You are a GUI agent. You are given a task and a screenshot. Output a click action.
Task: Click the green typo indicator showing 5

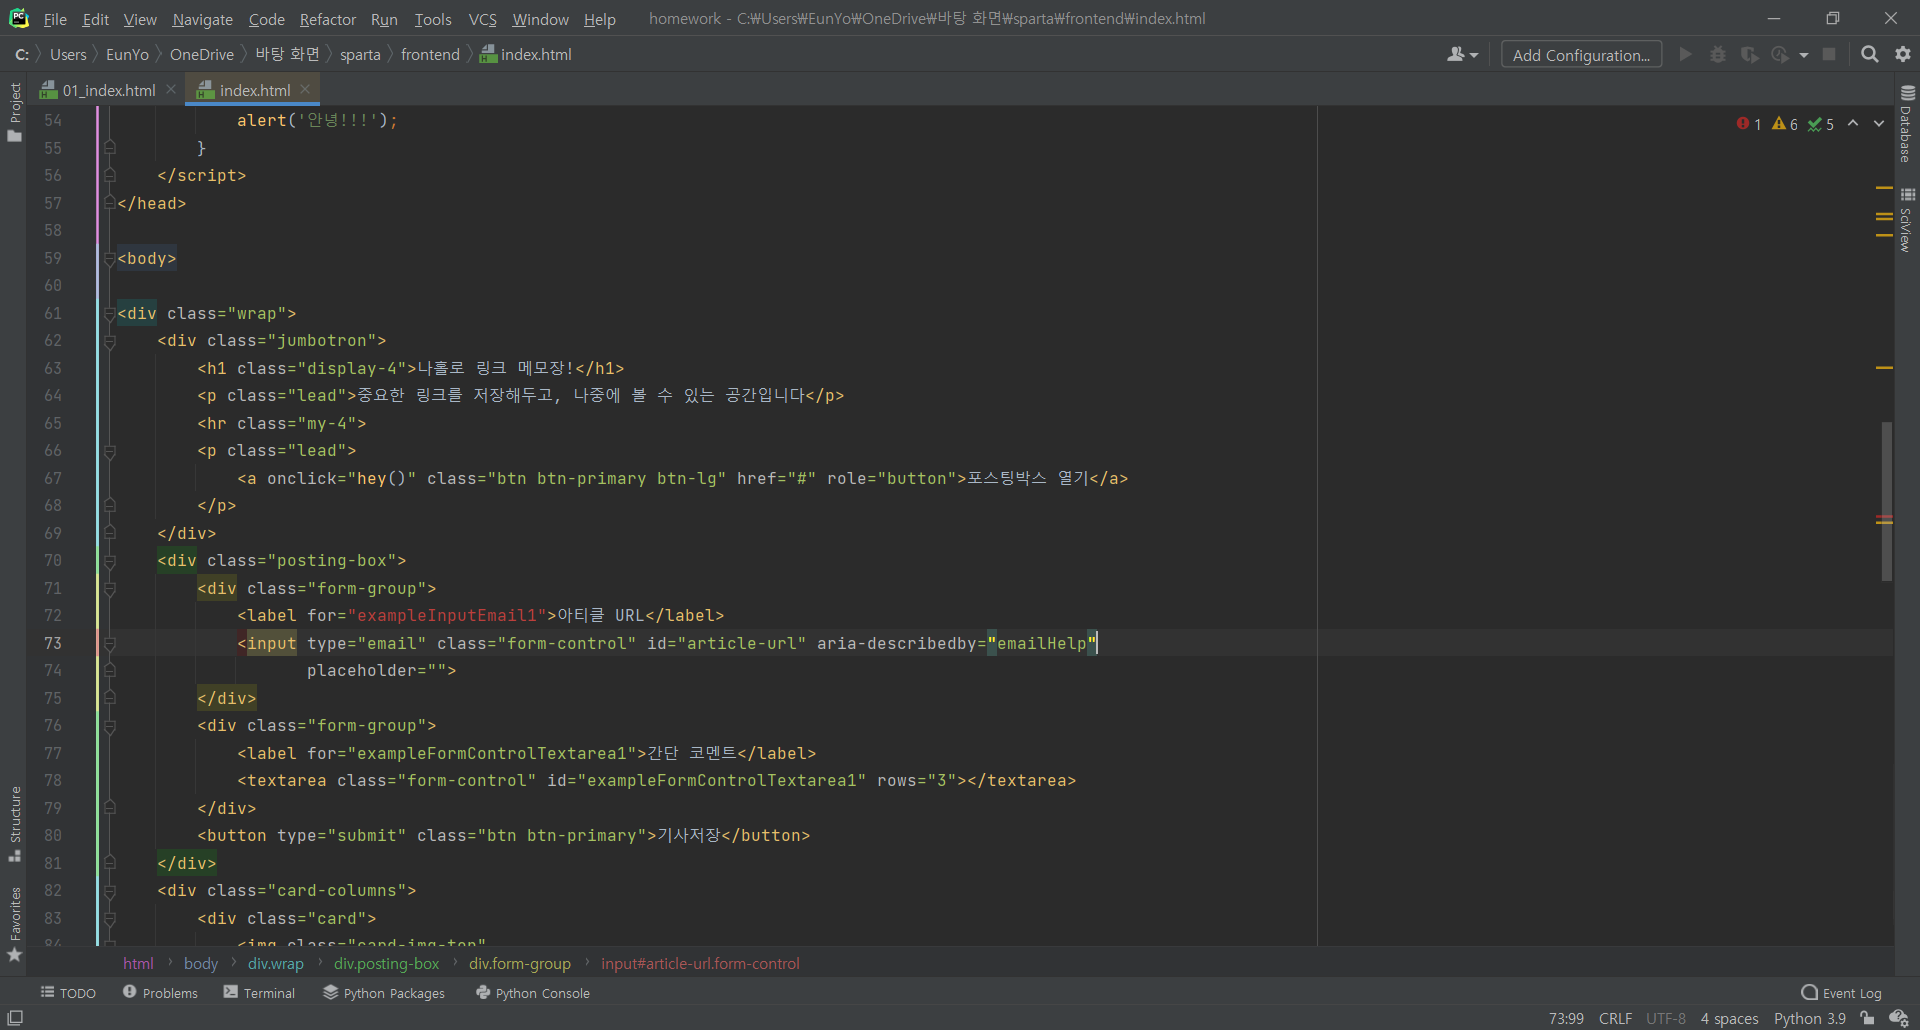point(1821,124)
